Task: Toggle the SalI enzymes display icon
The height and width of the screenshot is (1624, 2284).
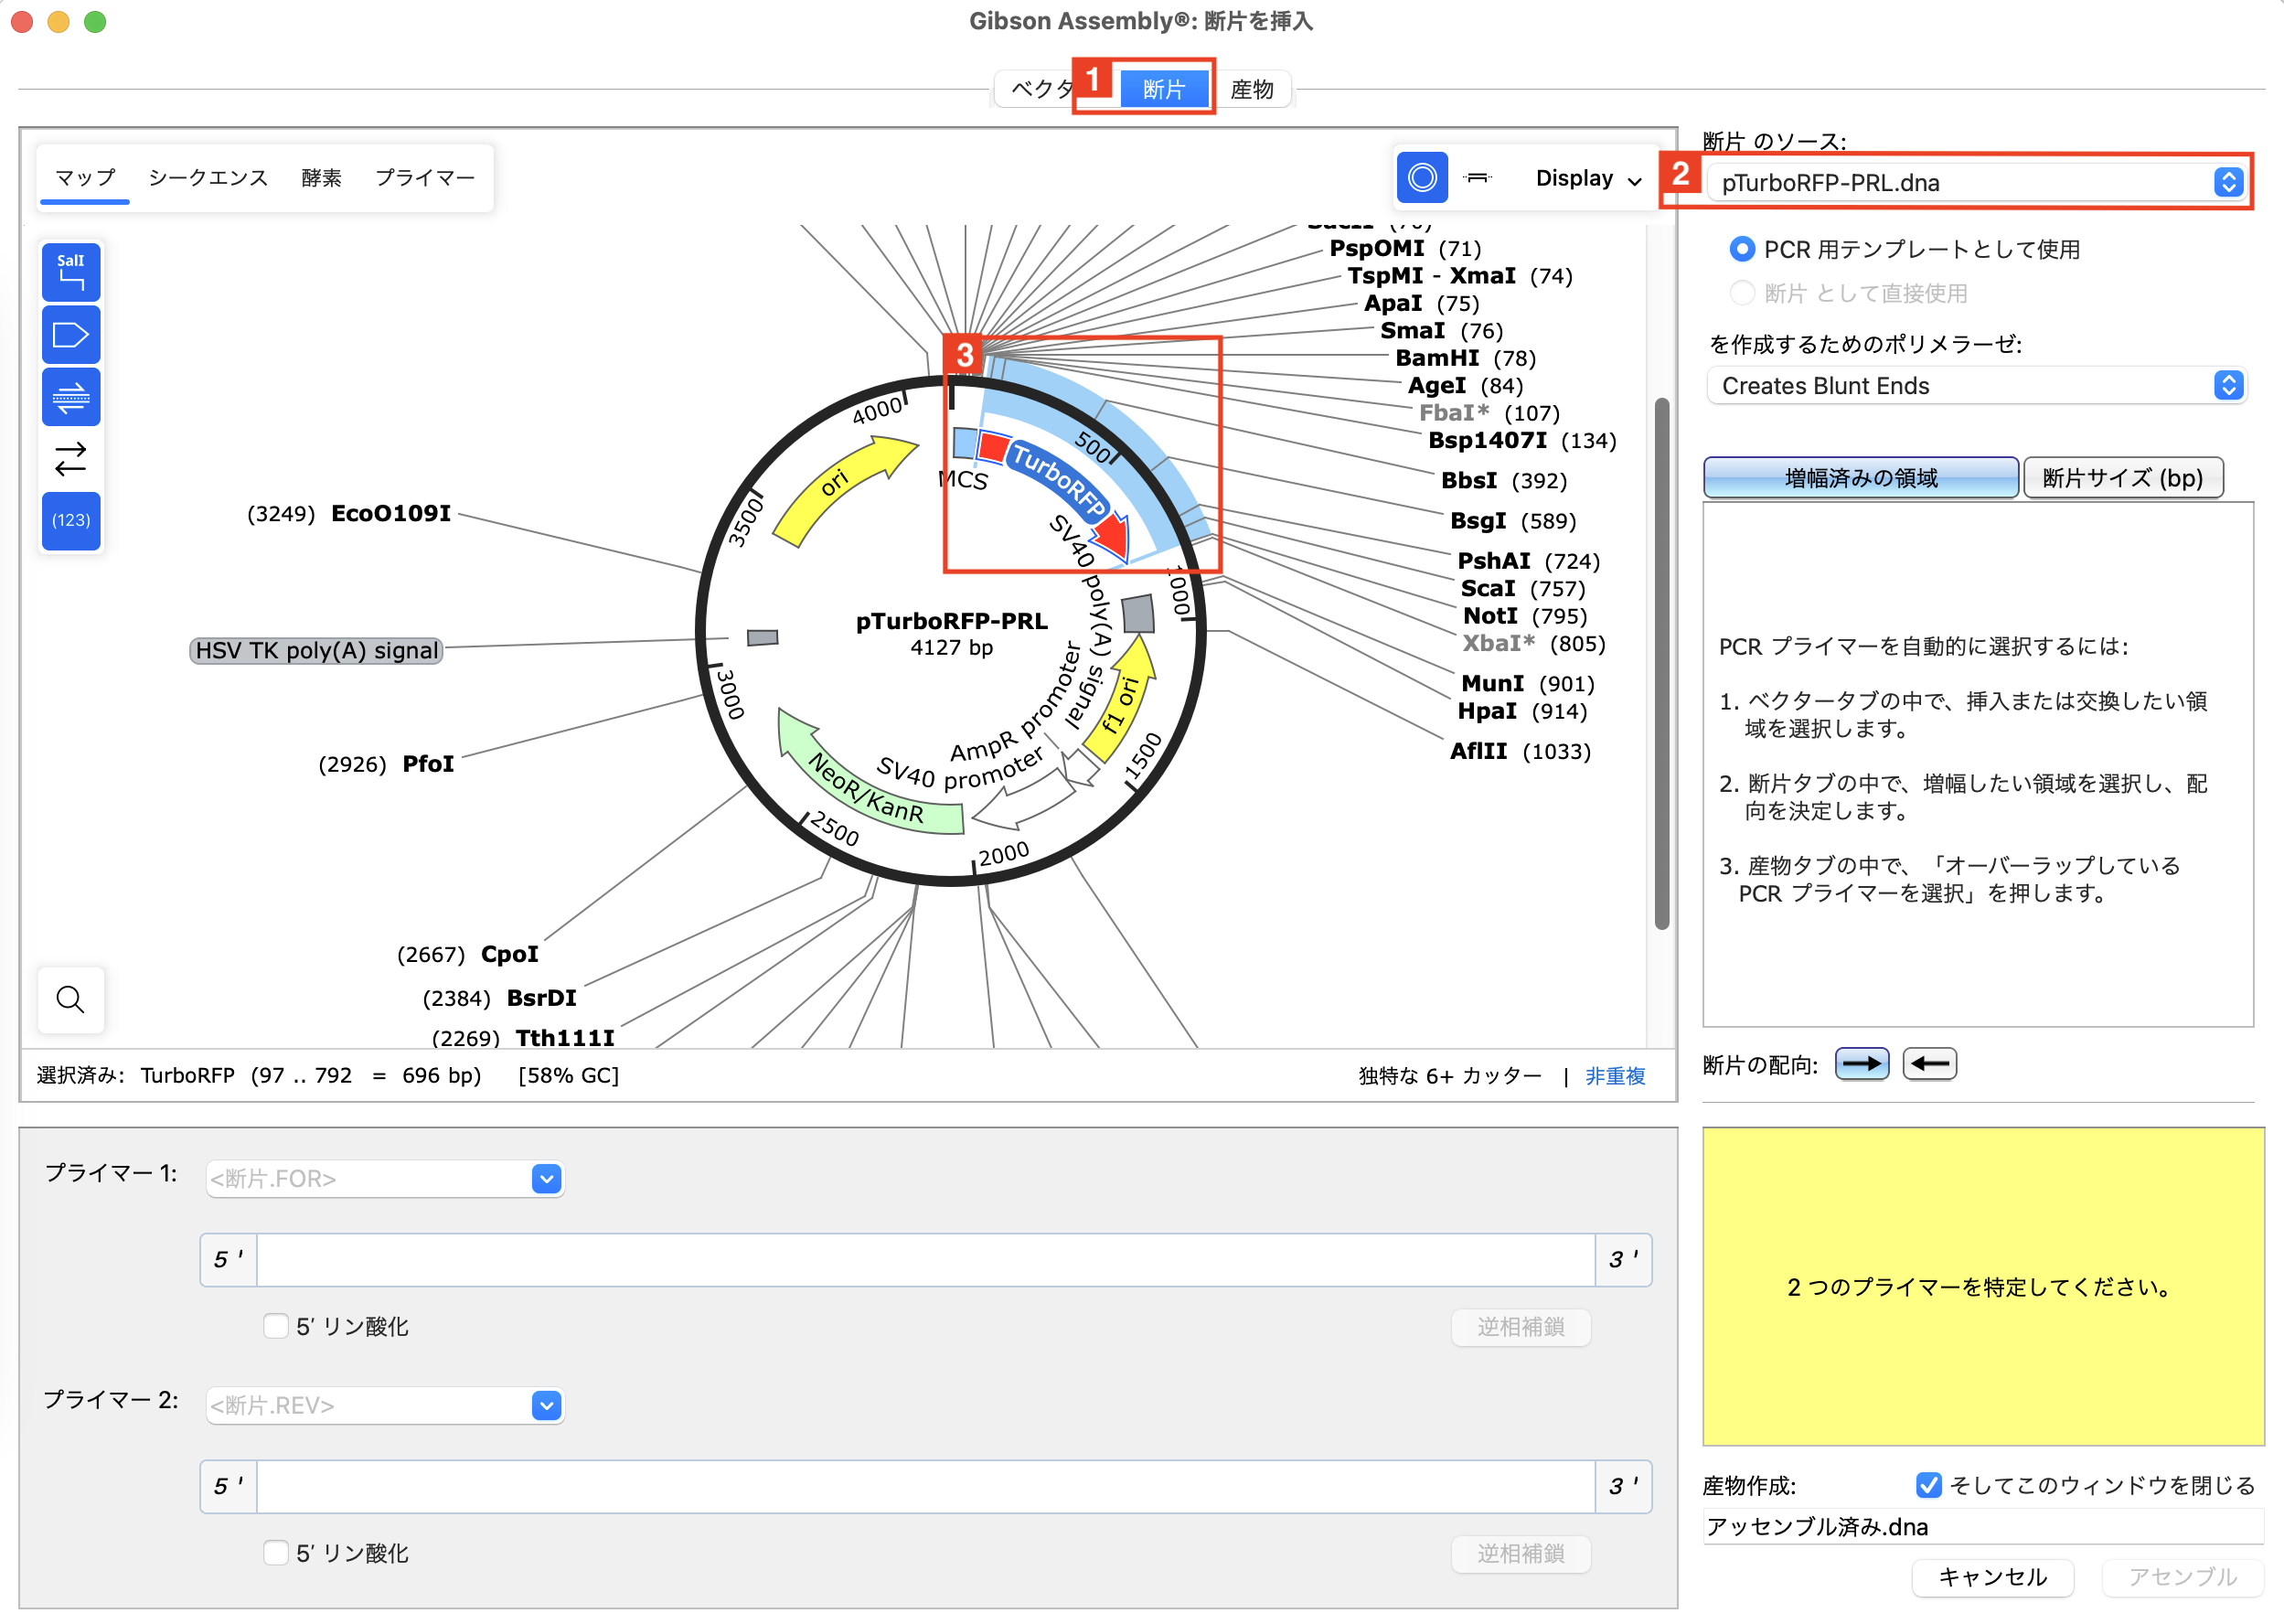Action: coord(70,272)
